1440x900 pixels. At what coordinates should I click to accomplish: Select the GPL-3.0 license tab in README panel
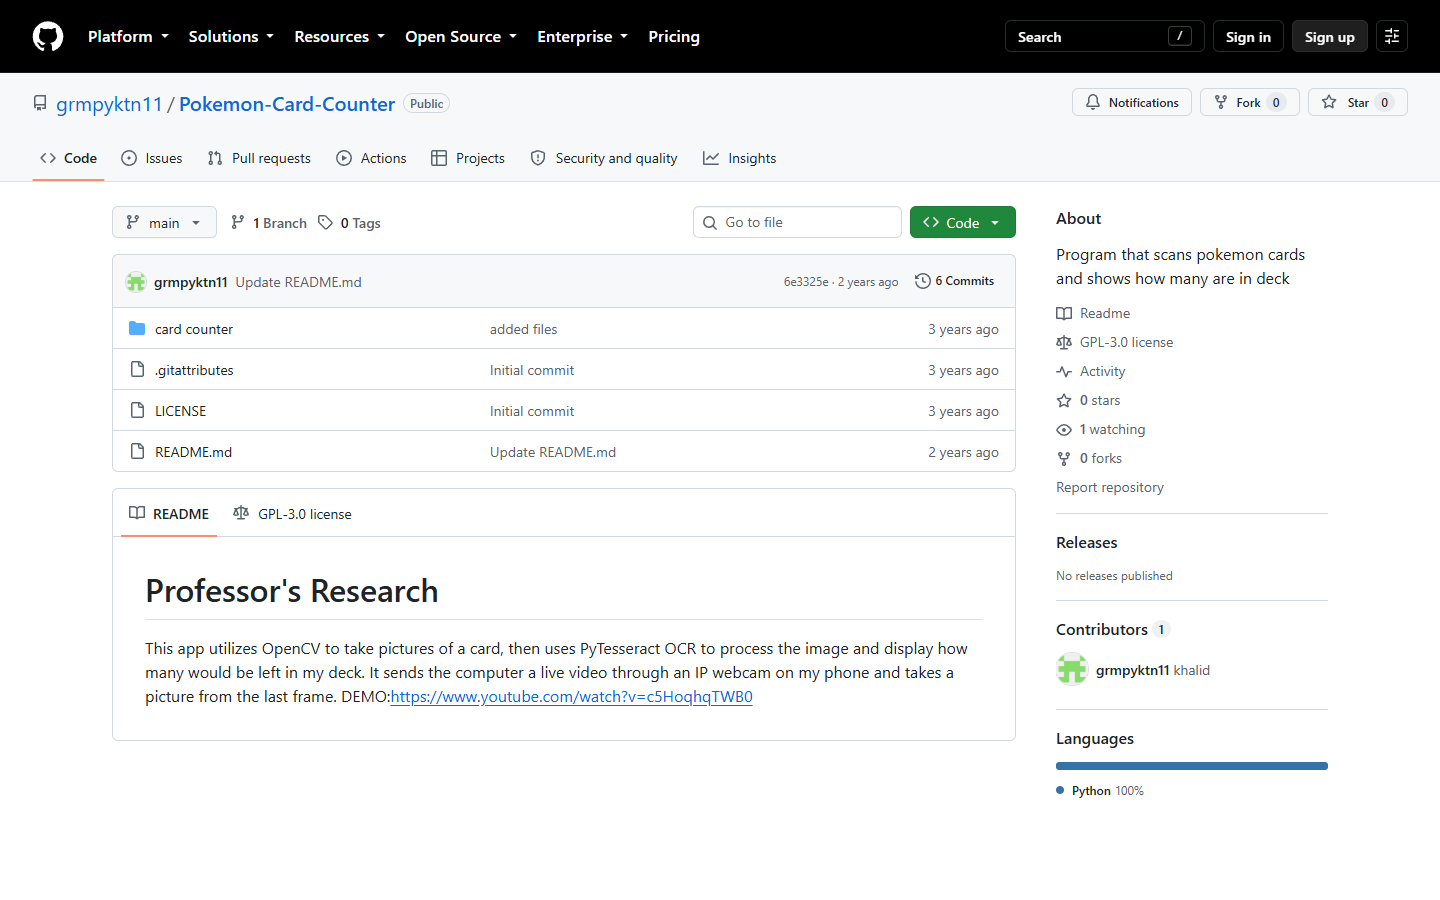pyautogui.click(x=292, y=514)
